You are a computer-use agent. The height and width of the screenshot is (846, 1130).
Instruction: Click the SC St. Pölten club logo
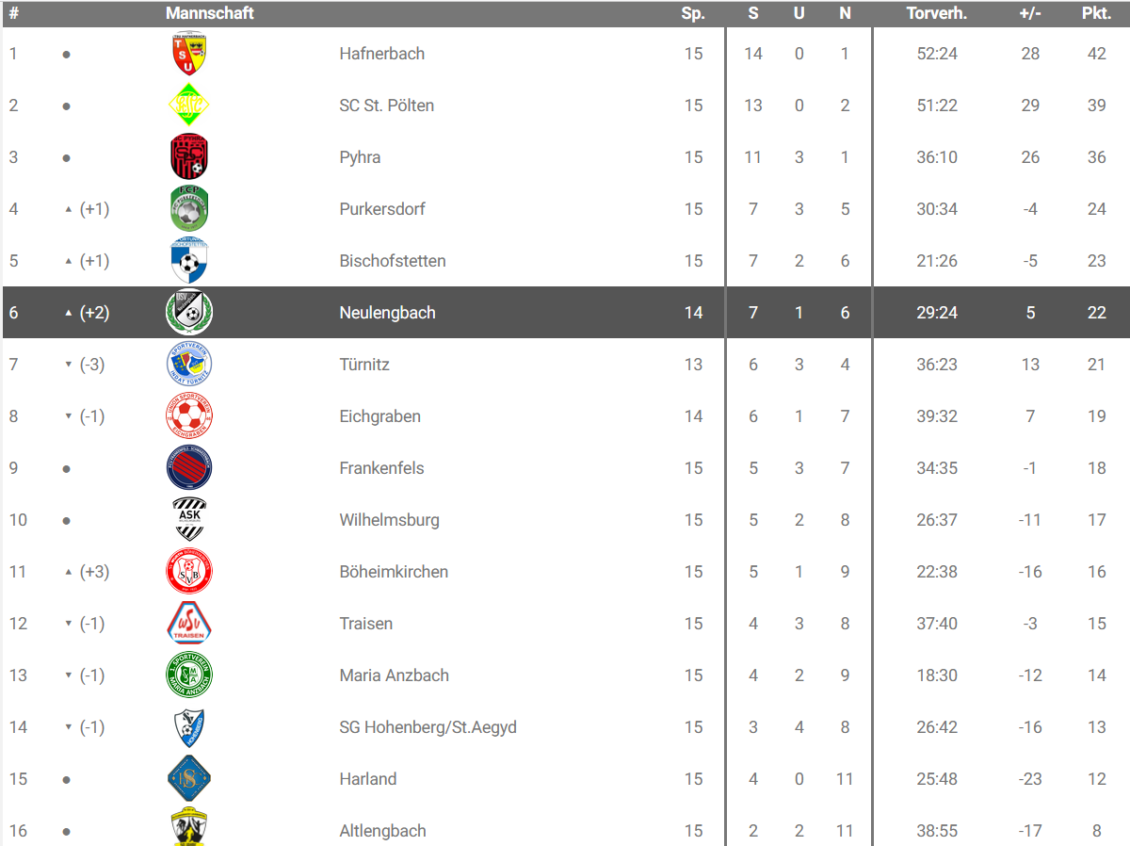[x=189, y=105]
